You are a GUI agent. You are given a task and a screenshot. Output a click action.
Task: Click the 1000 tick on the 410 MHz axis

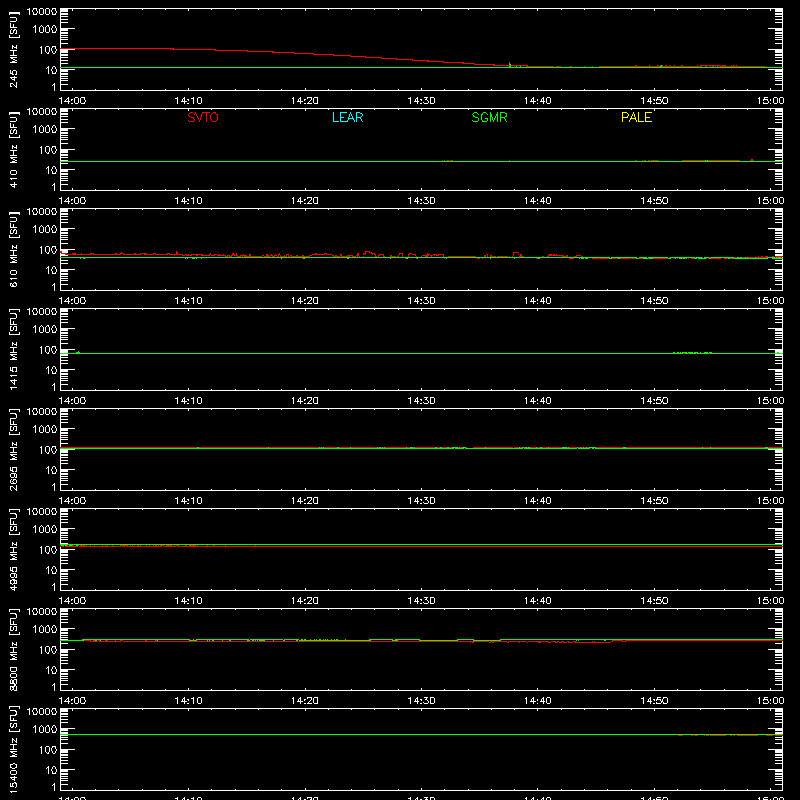[x=45, y=130]
